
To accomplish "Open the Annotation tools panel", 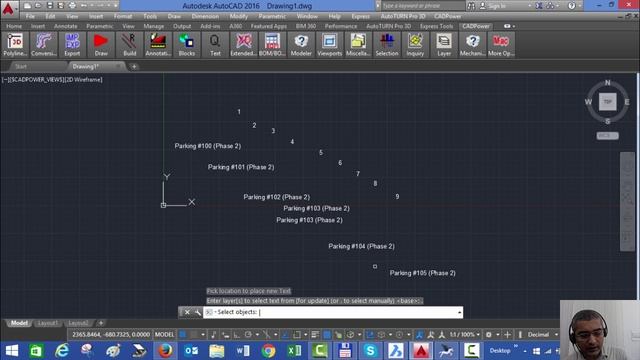I will (158, 45).
